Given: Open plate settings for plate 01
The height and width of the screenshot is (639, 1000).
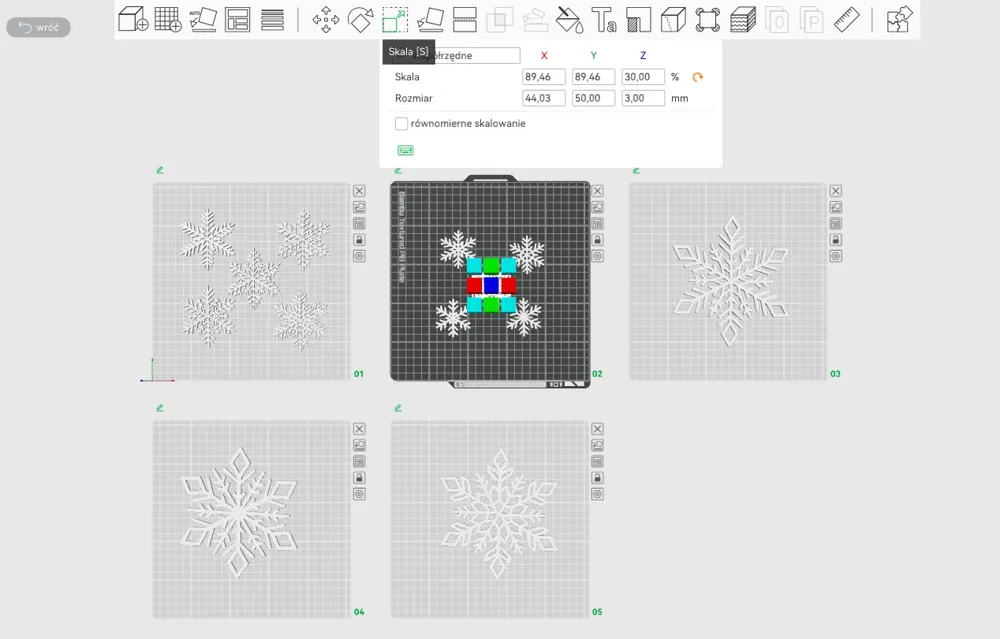Looking at the screenshot, I should click(360, 256).
